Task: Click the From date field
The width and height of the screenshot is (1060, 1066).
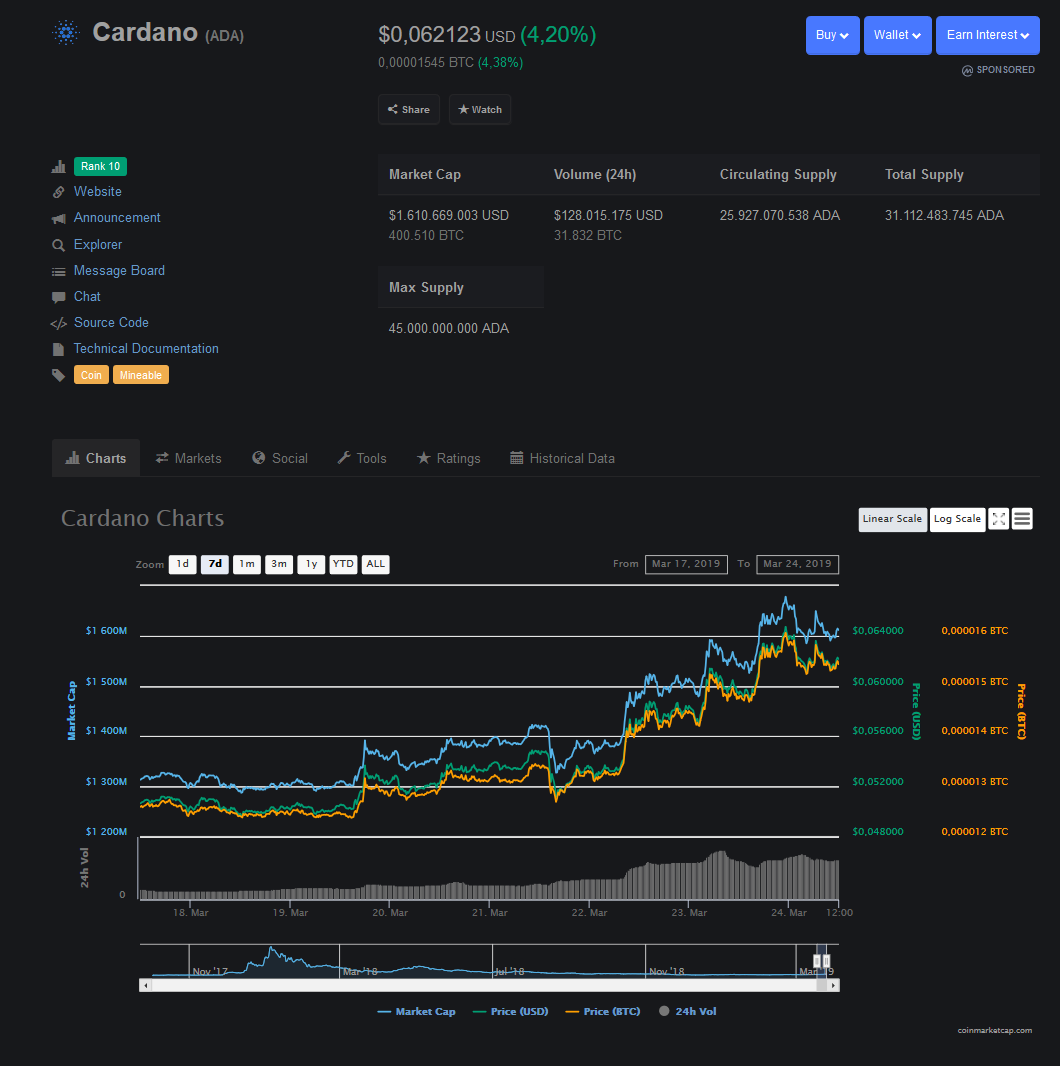Action: 686,564
